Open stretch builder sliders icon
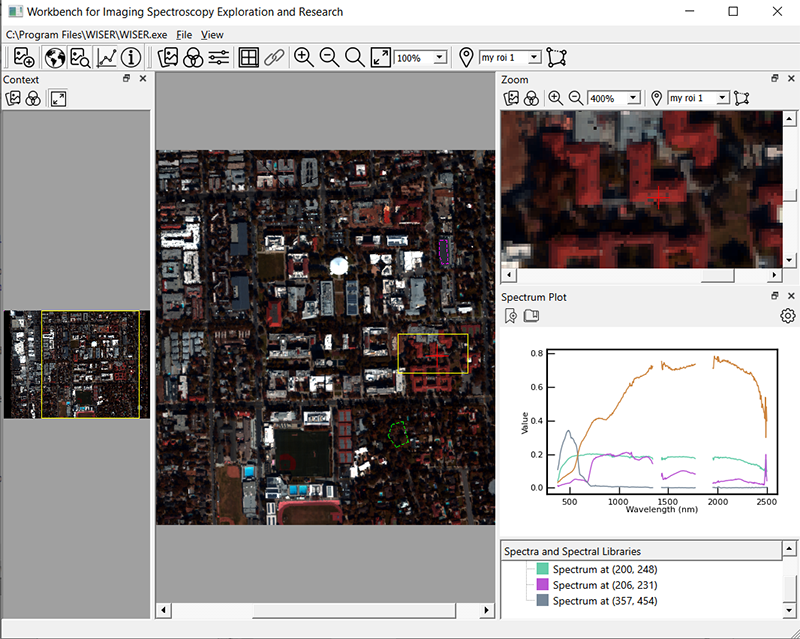Image resolution: width=800 pixels, height=639 pixels. [219, 57]
